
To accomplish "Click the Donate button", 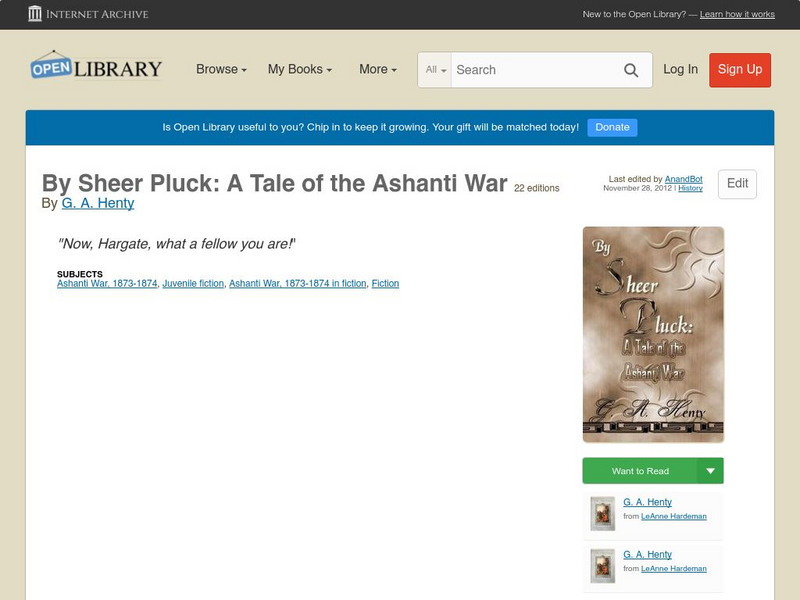I will pos(612,127).
